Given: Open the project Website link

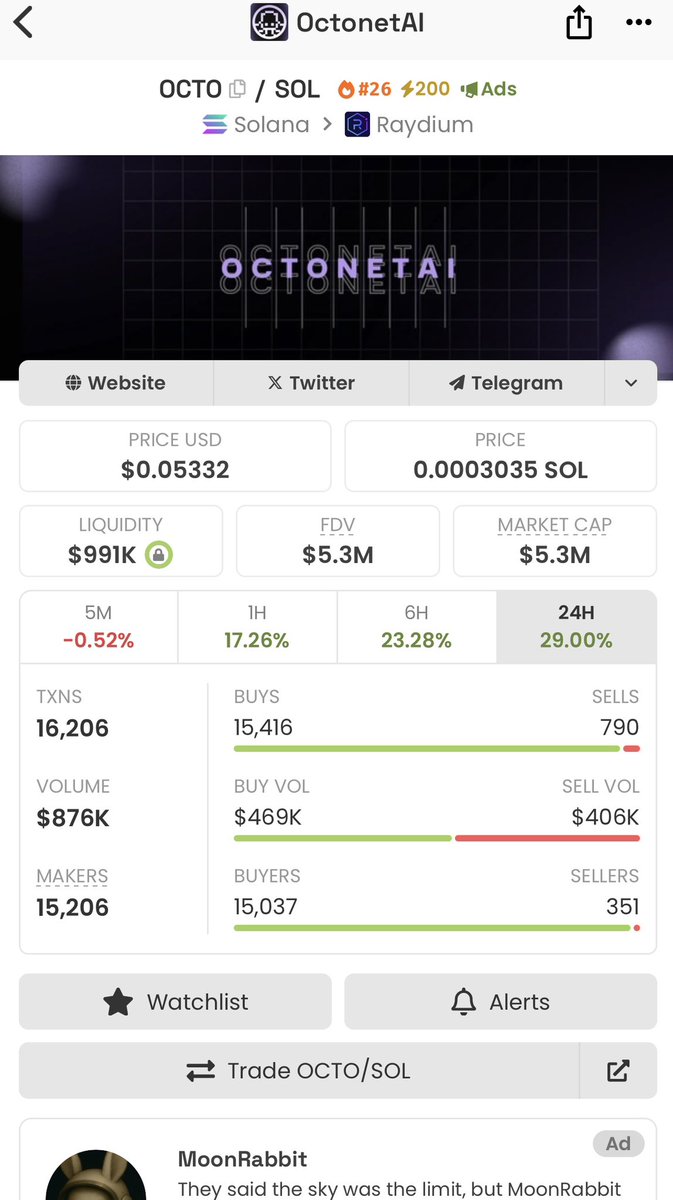Looking at the screenshot, I should click(x=116, y=383).
